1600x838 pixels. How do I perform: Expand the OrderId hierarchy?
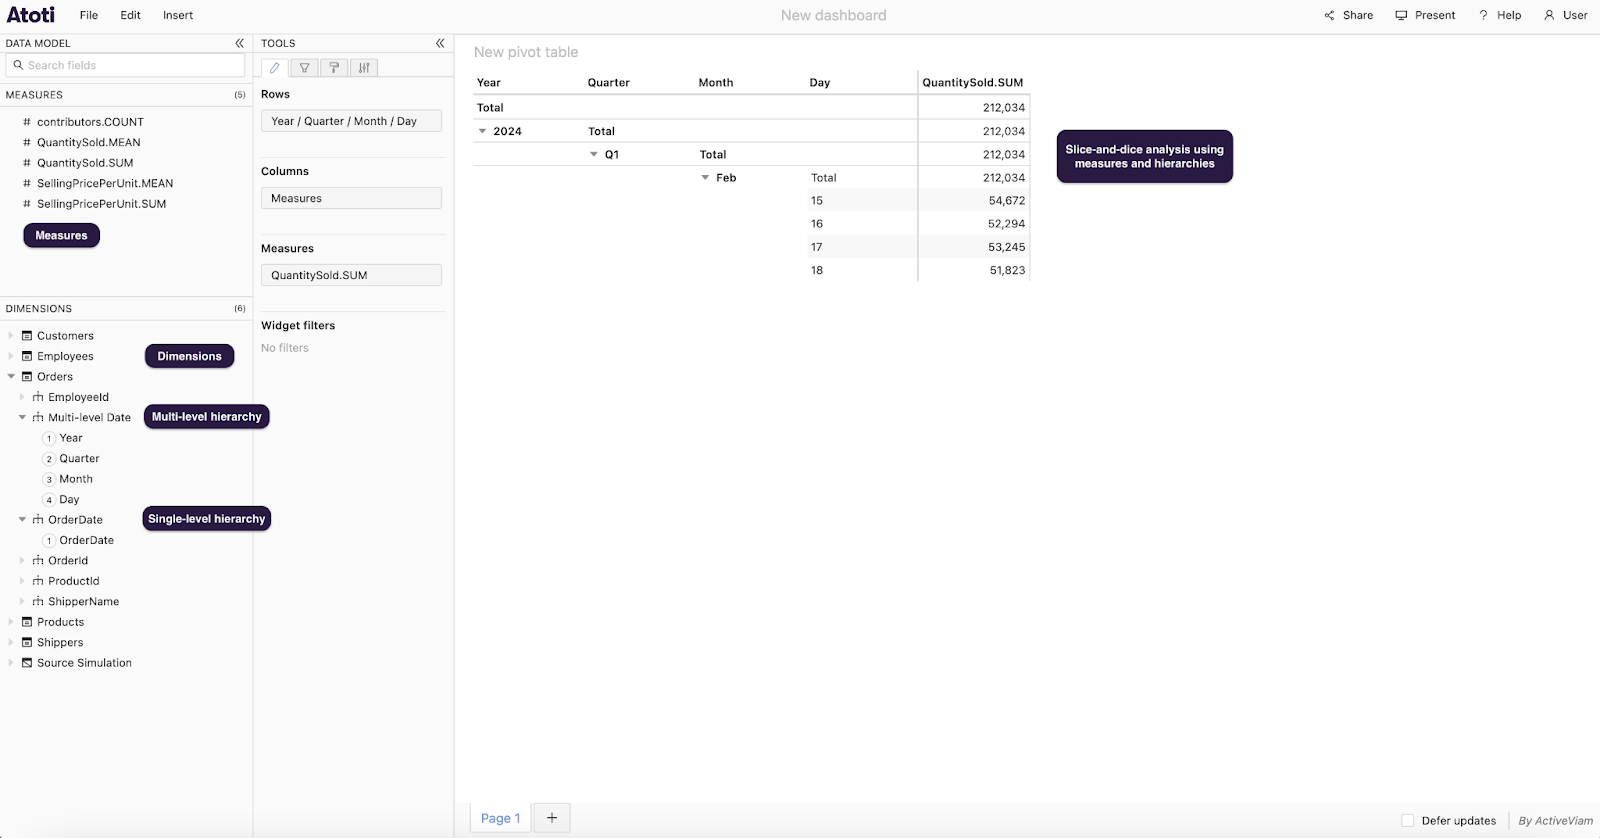[x=22, y=561]
